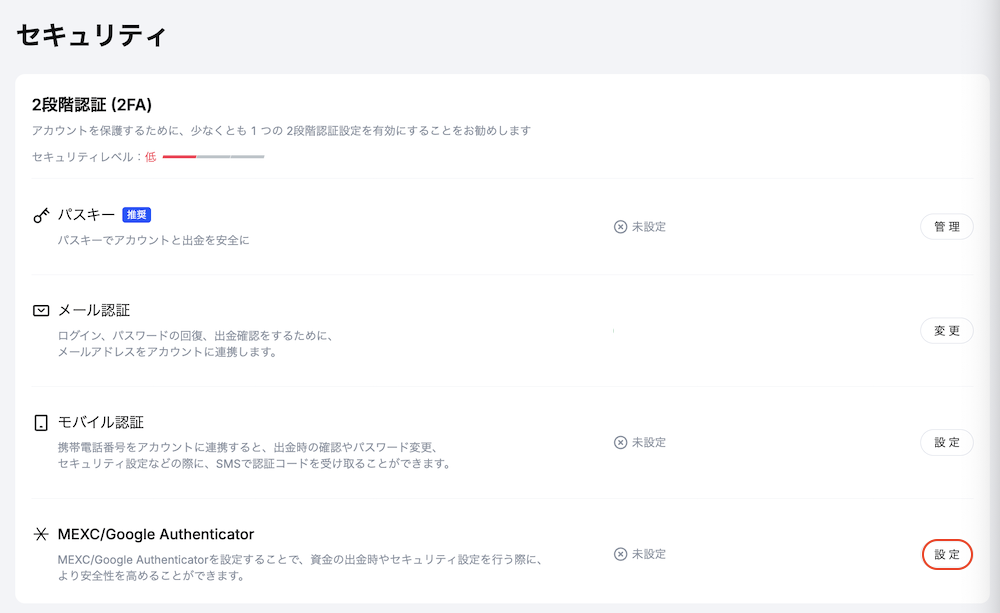Image resolution: width=1000 pixels, height=613 pixels.
Task: Click the blue 推奨 badge
Action: pos(136,215)
